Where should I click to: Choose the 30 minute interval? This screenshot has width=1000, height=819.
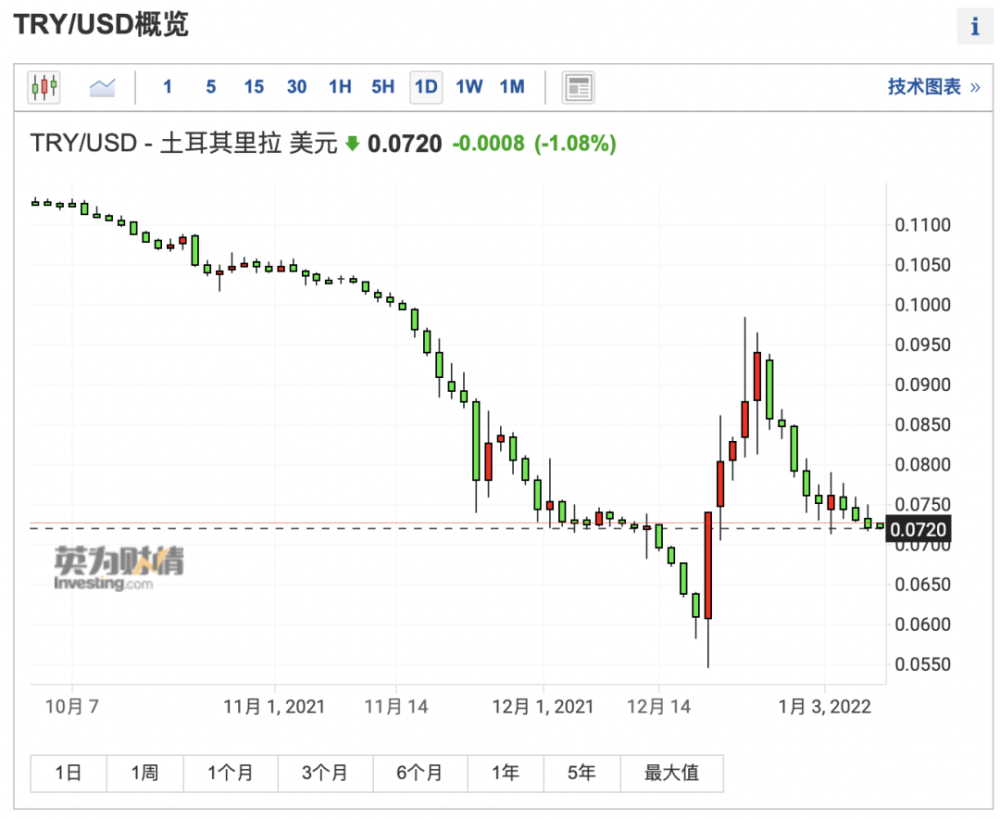pos(297,87)
